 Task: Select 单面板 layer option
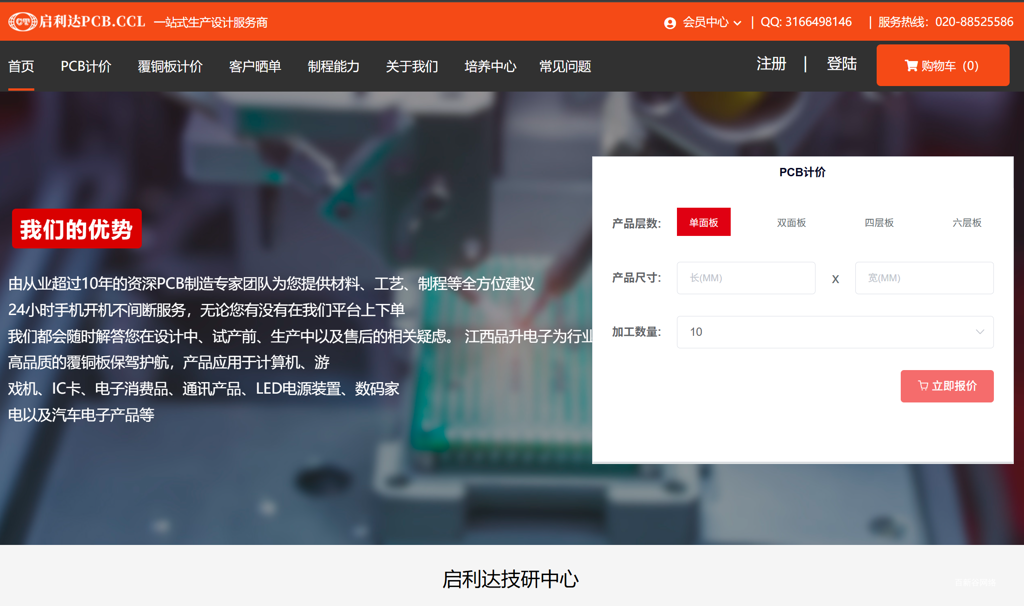(703, 222)
